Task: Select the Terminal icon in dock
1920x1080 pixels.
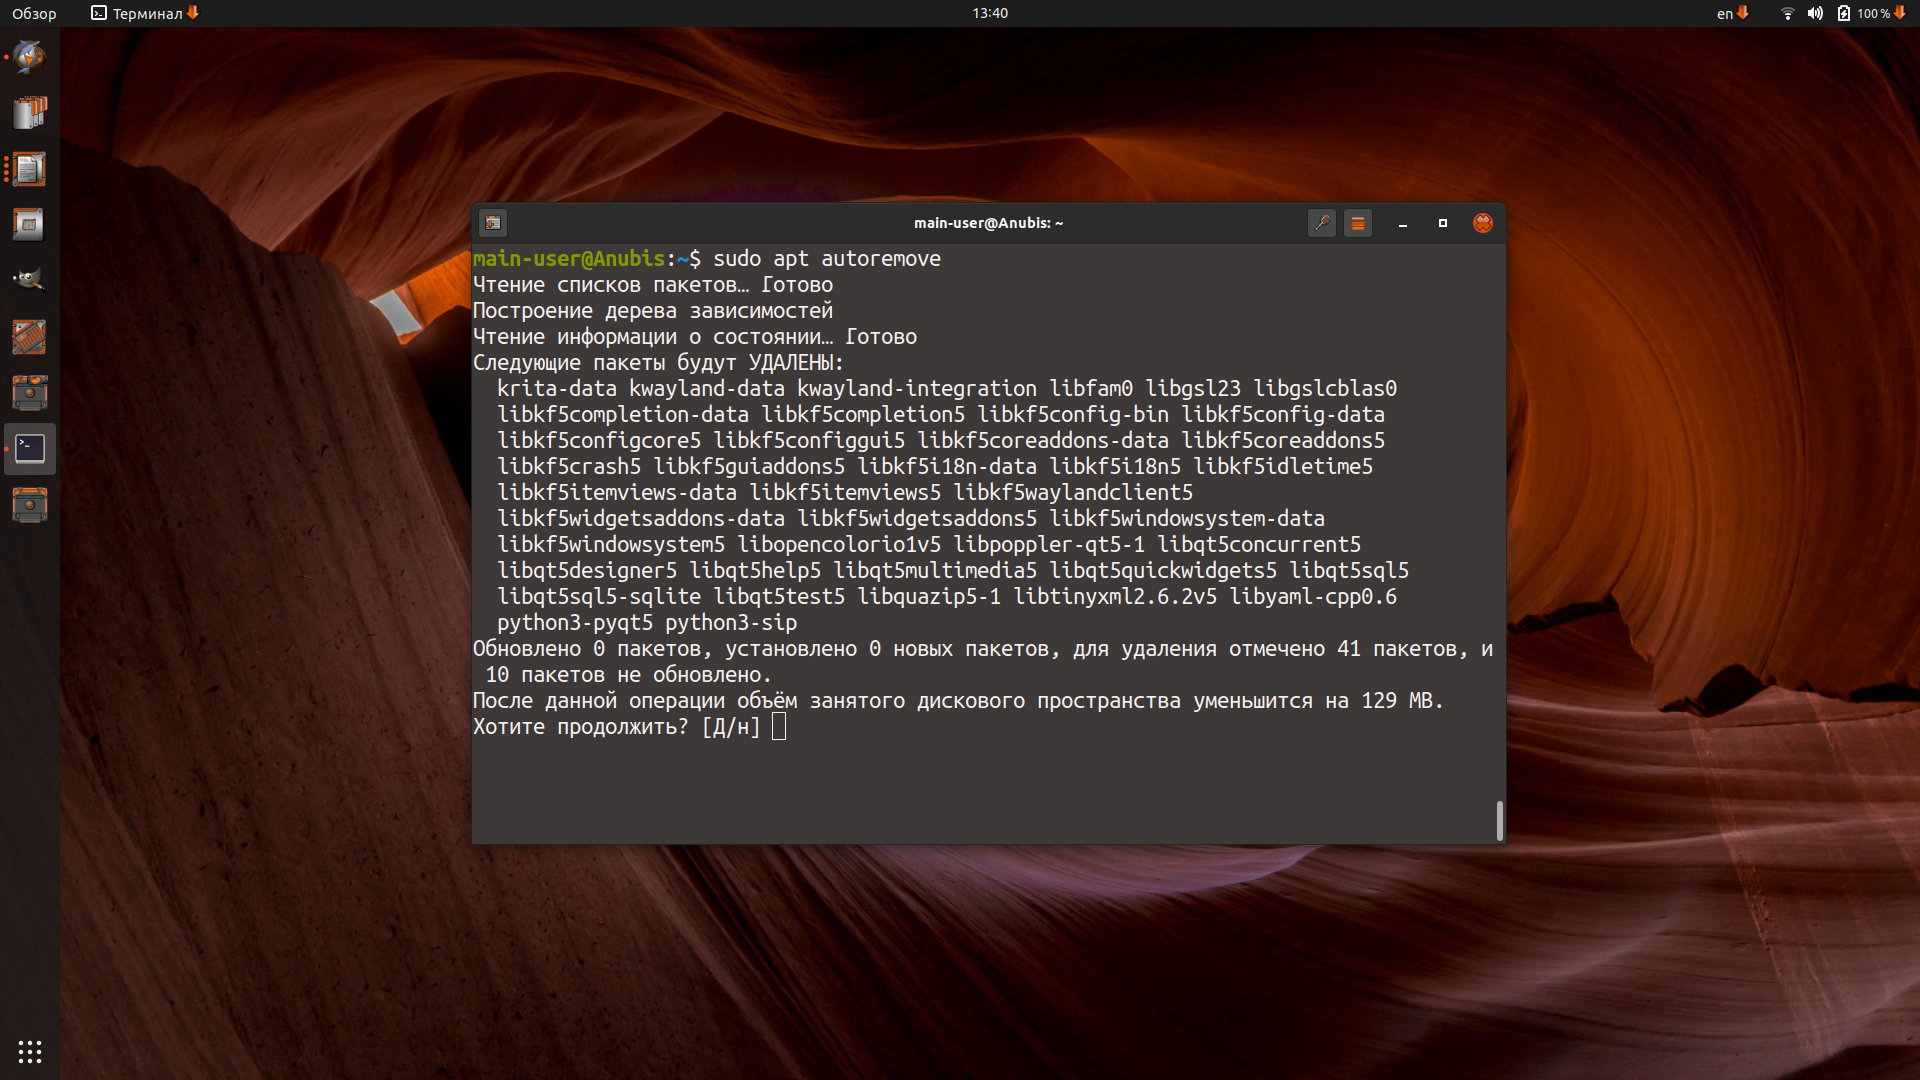Action: click(x=29, y=449)
